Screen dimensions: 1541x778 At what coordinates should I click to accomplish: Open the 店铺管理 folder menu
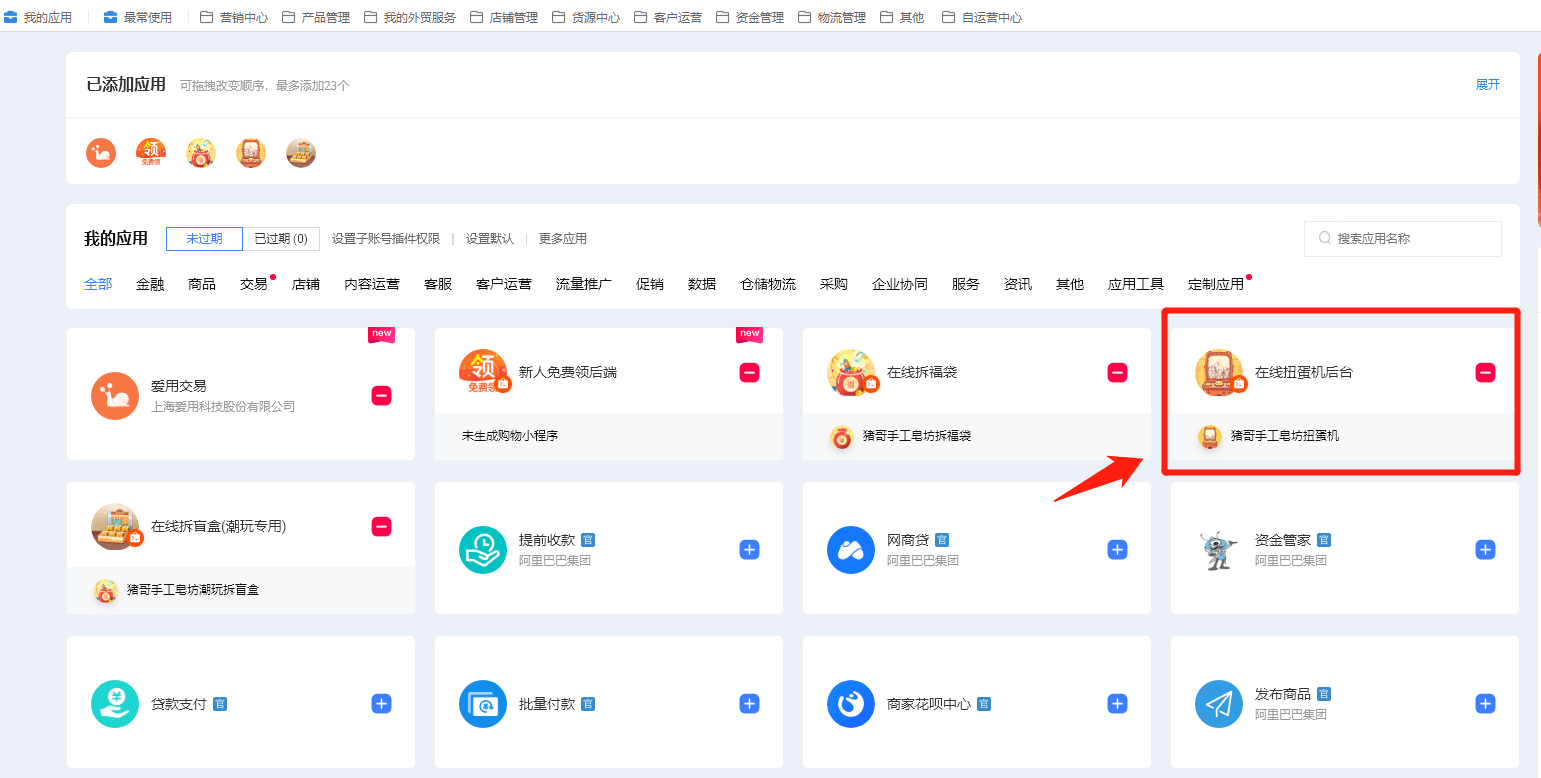pos(504,17)
